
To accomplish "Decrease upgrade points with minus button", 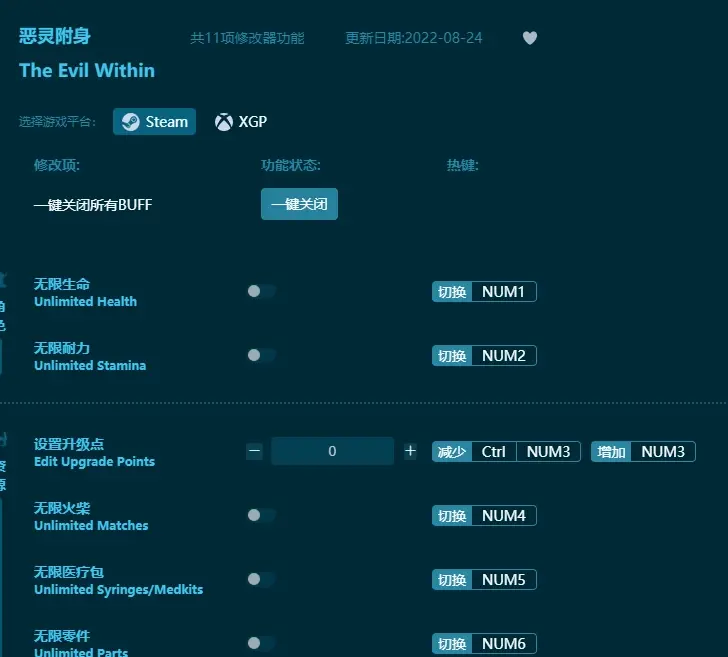I will [254, 451].
